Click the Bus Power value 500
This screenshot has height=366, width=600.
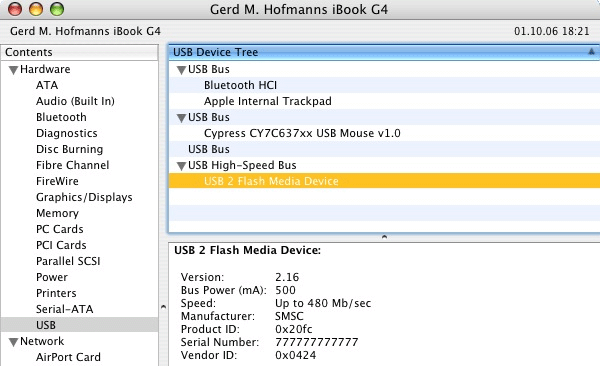click(285, 290)
